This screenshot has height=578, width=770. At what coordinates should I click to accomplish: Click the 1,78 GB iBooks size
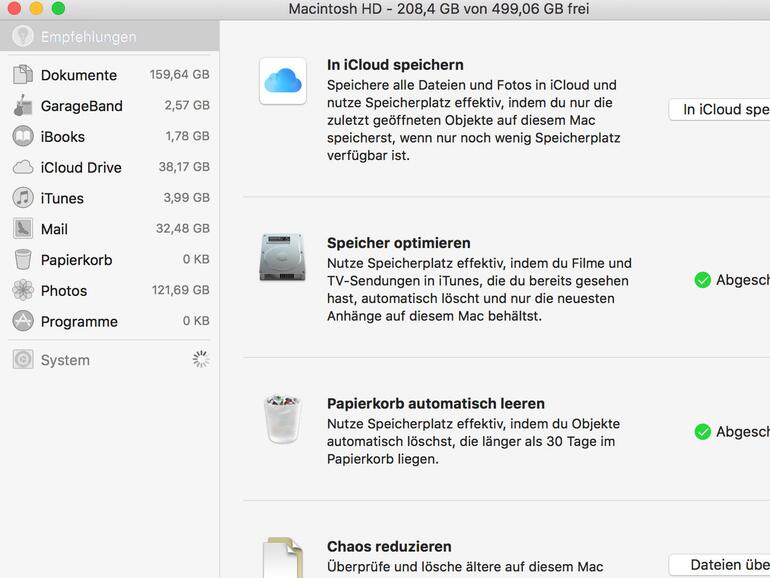coord(188,136)
